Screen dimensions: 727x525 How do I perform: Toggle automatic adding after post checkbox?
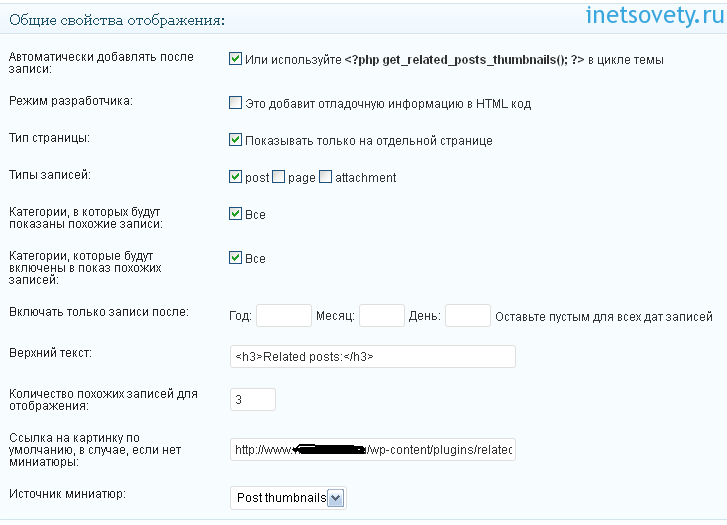point(236,59)
